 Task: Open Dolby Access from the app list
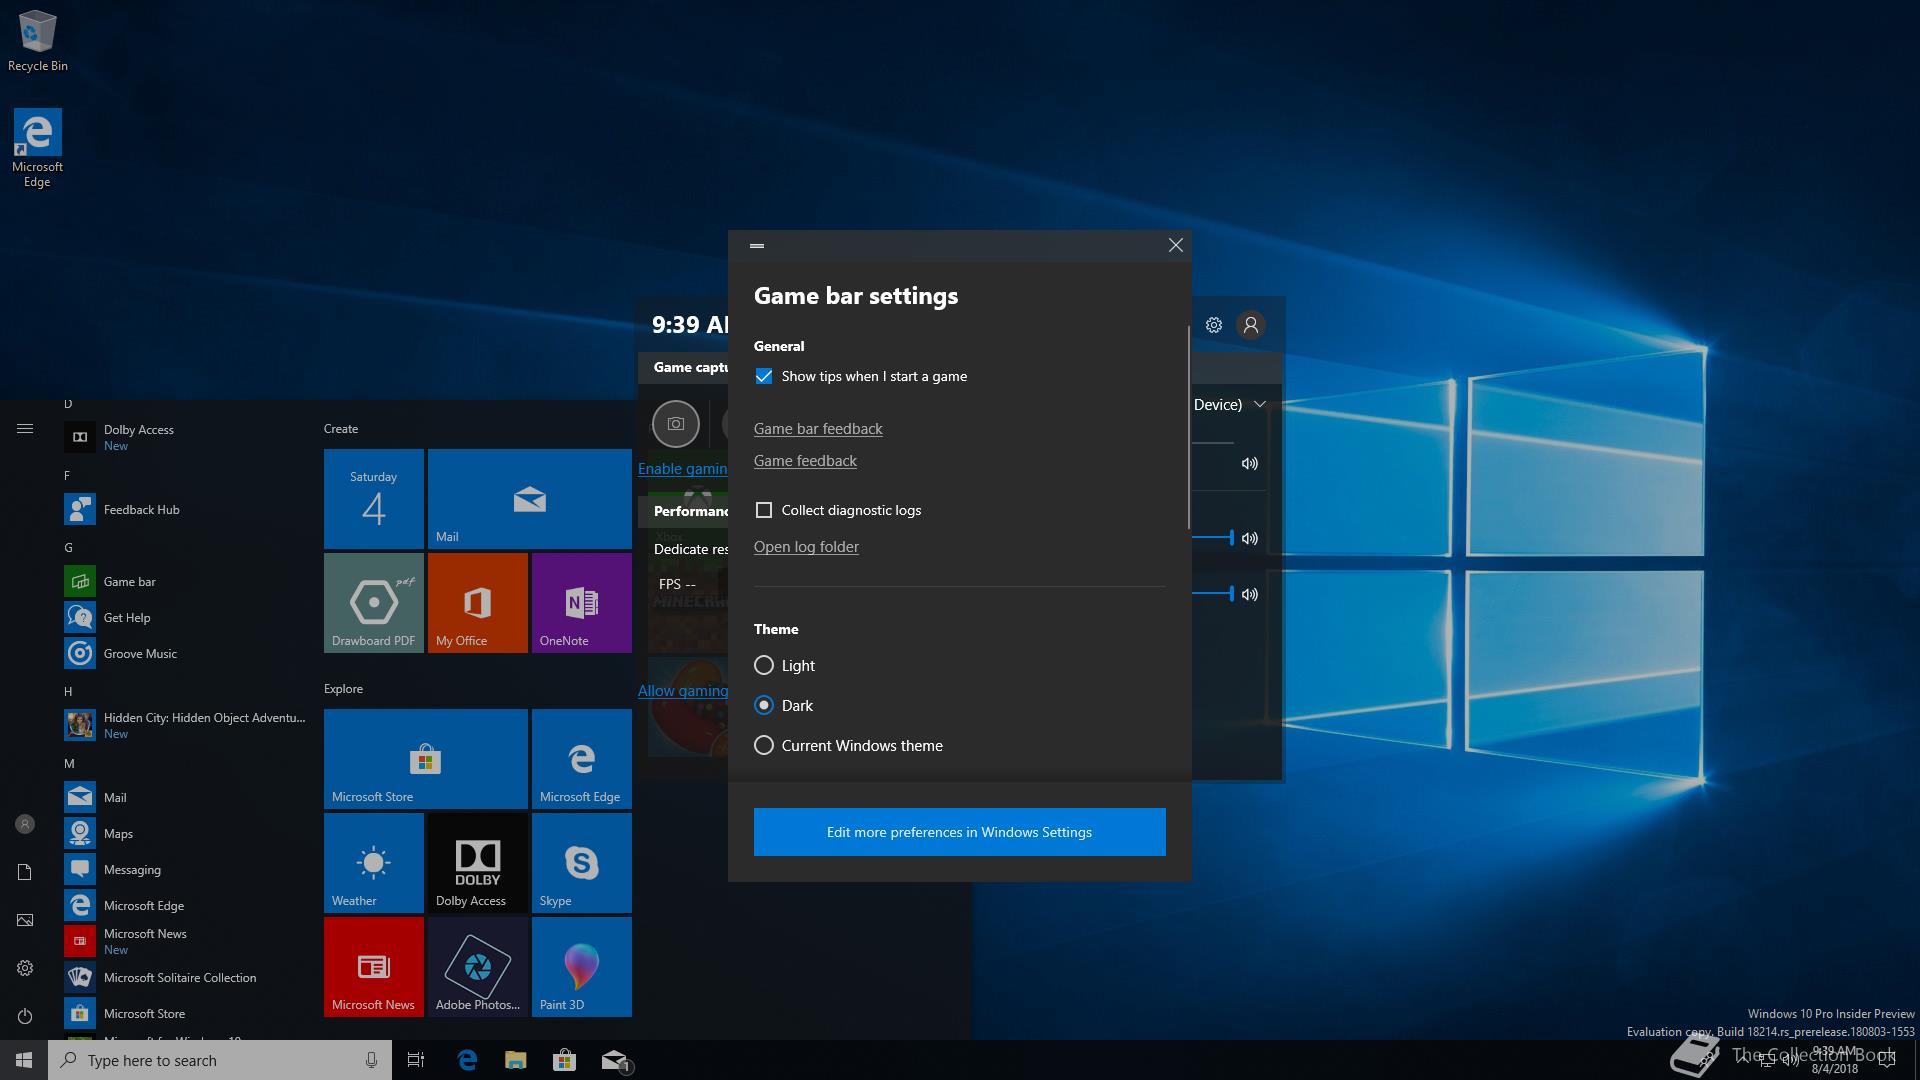[x=185, y=437]
